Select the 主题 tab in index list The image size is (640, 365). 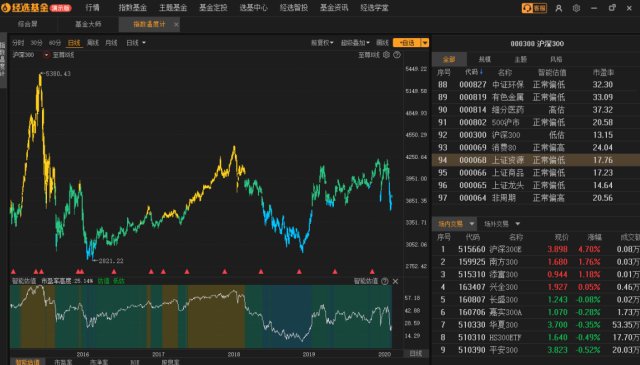(520, 60)
